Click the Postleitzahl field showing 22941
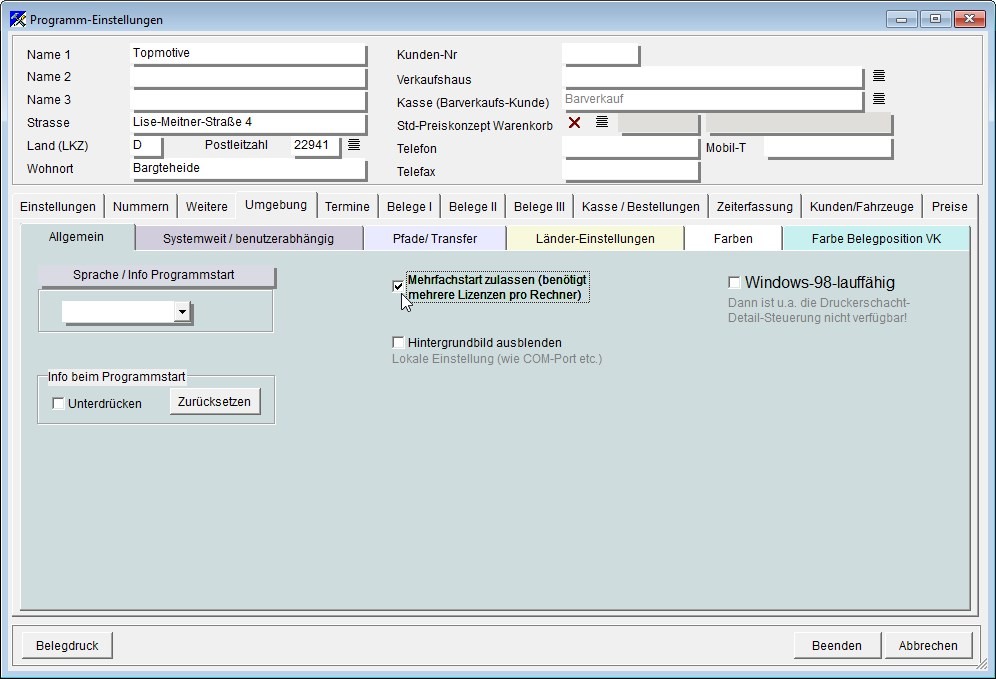The width and height of the screenshot is (996, 679). (316, 145)
